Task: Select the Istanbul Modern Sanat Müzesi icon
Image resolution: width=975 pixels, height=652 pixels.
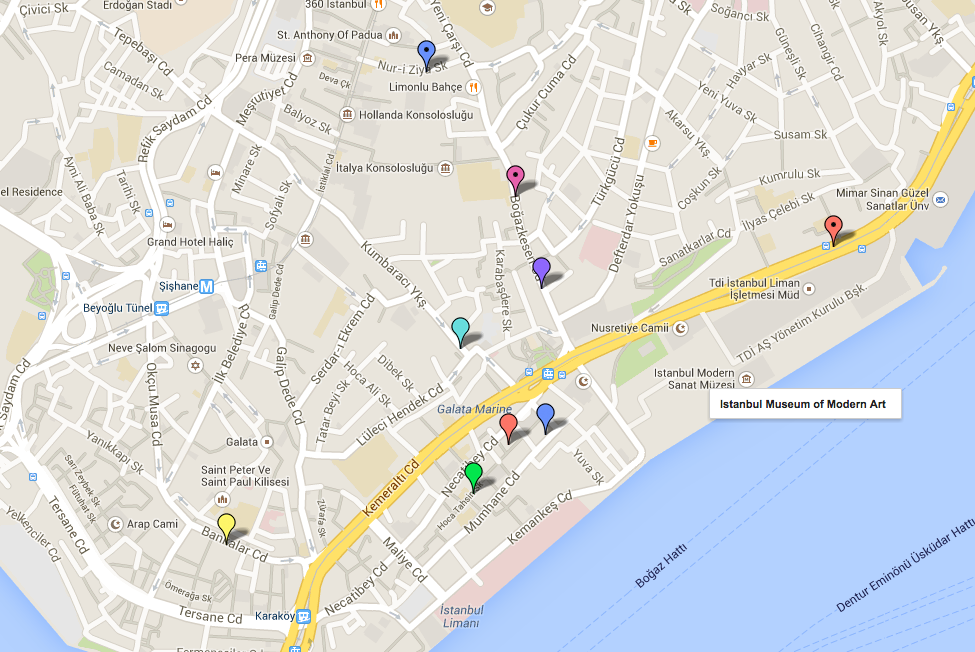Action: (x=747, y=380)
